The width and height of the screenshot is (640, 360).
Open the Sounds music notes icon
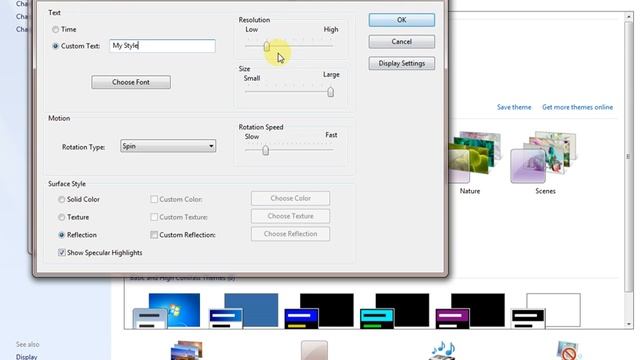point(442,350)
